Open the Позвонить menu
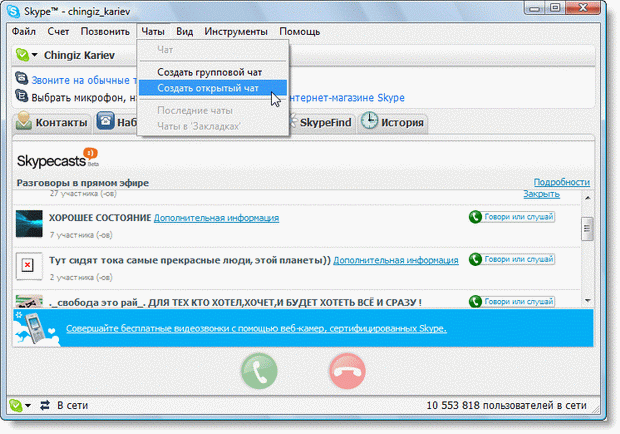Screen dimensions: 620x434 pos(105,32)
